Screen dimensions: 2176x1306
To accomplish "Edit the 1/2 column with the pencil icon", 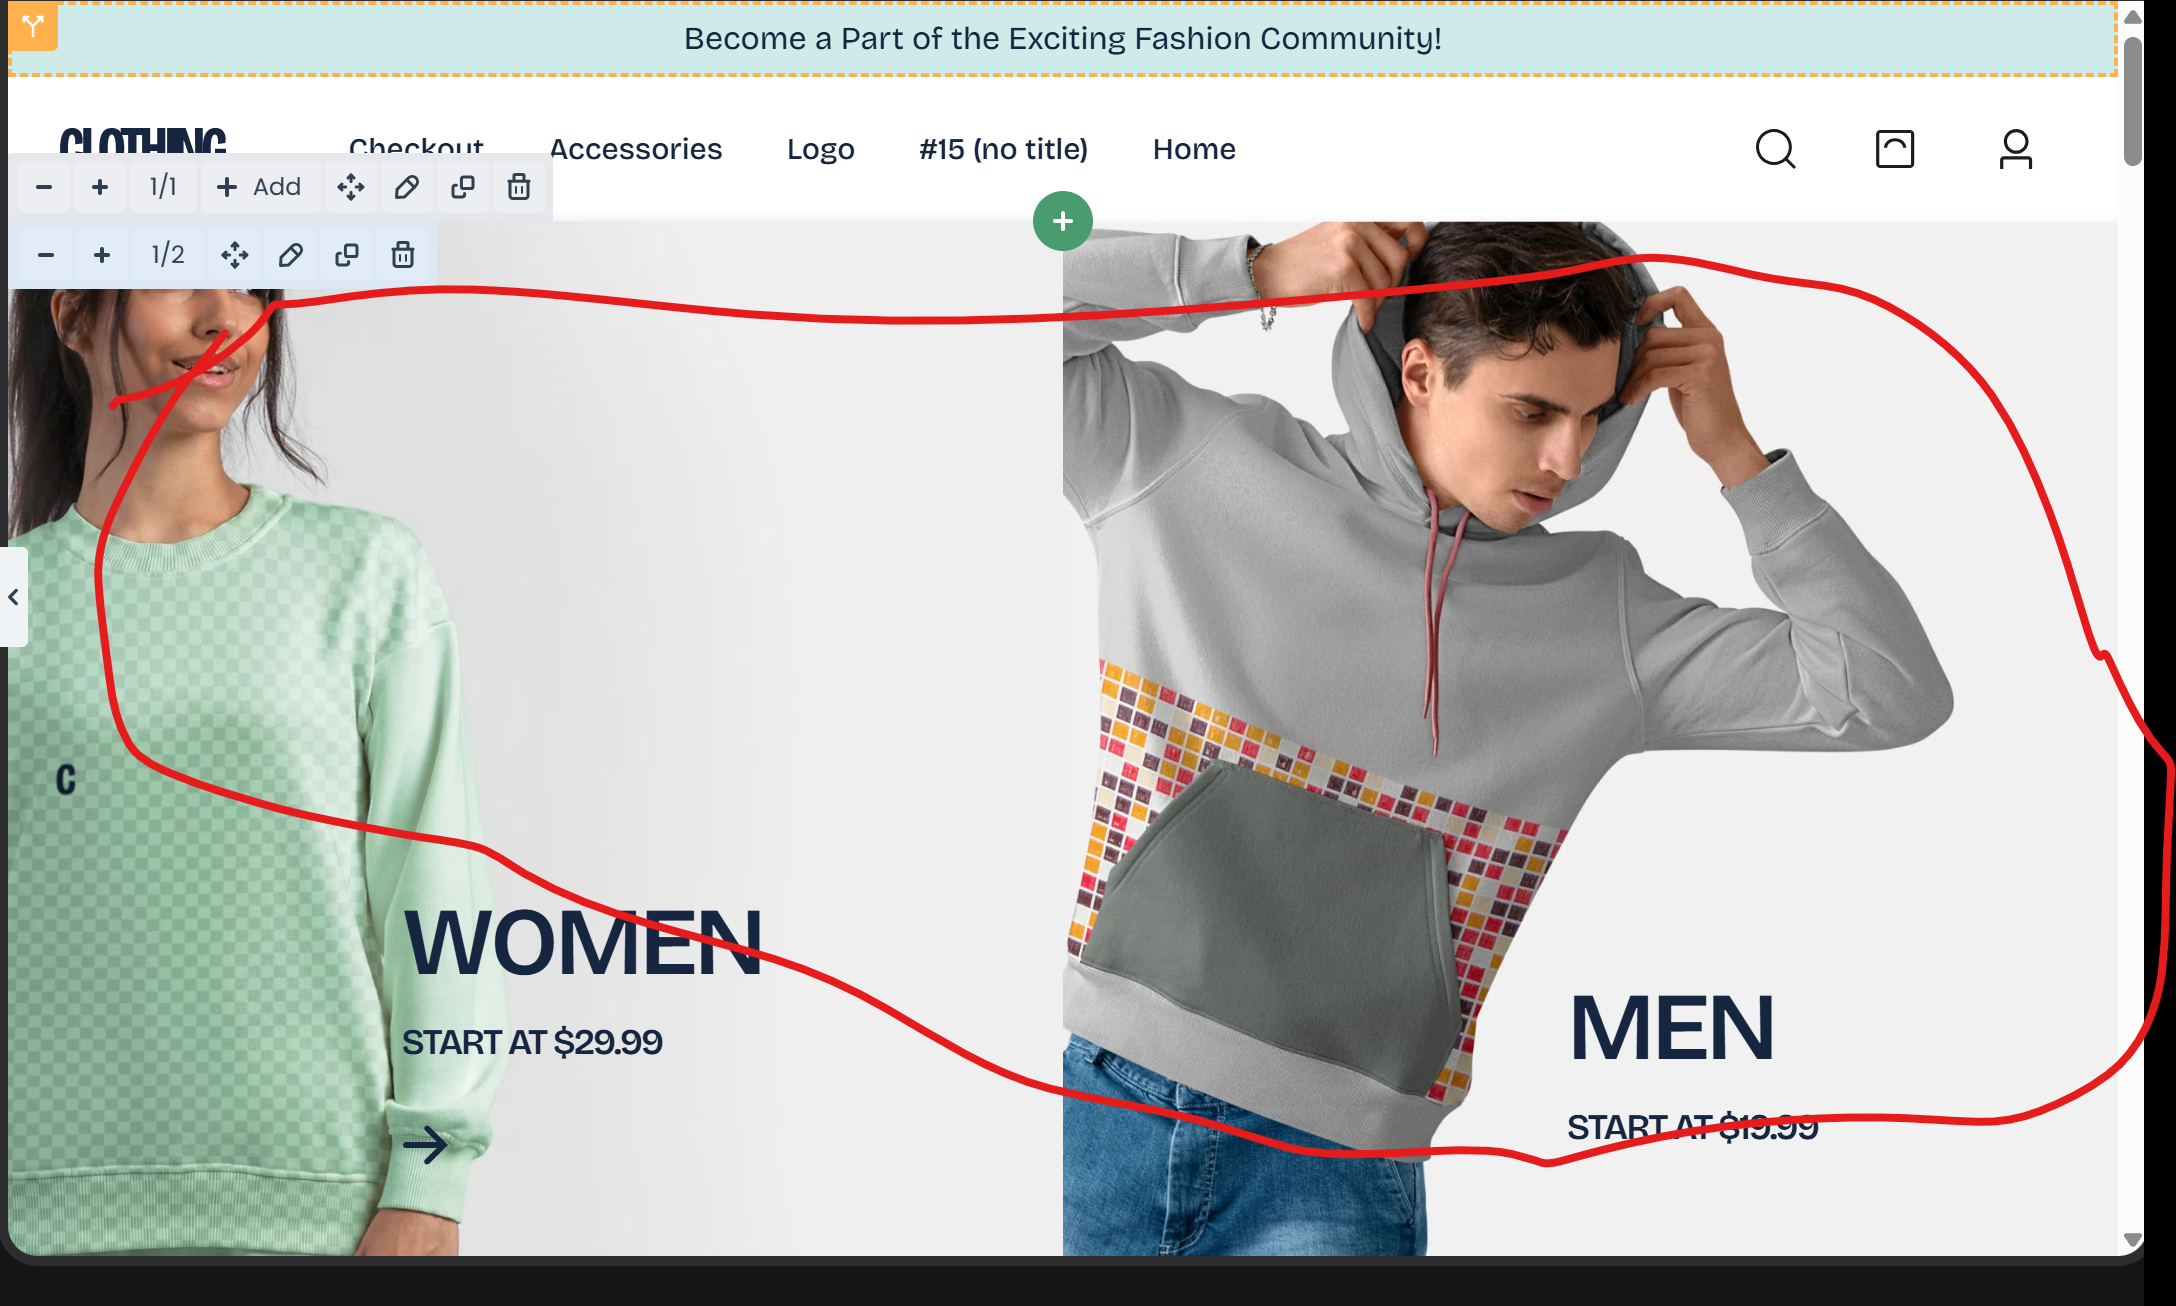I will [x=290, y=255].
